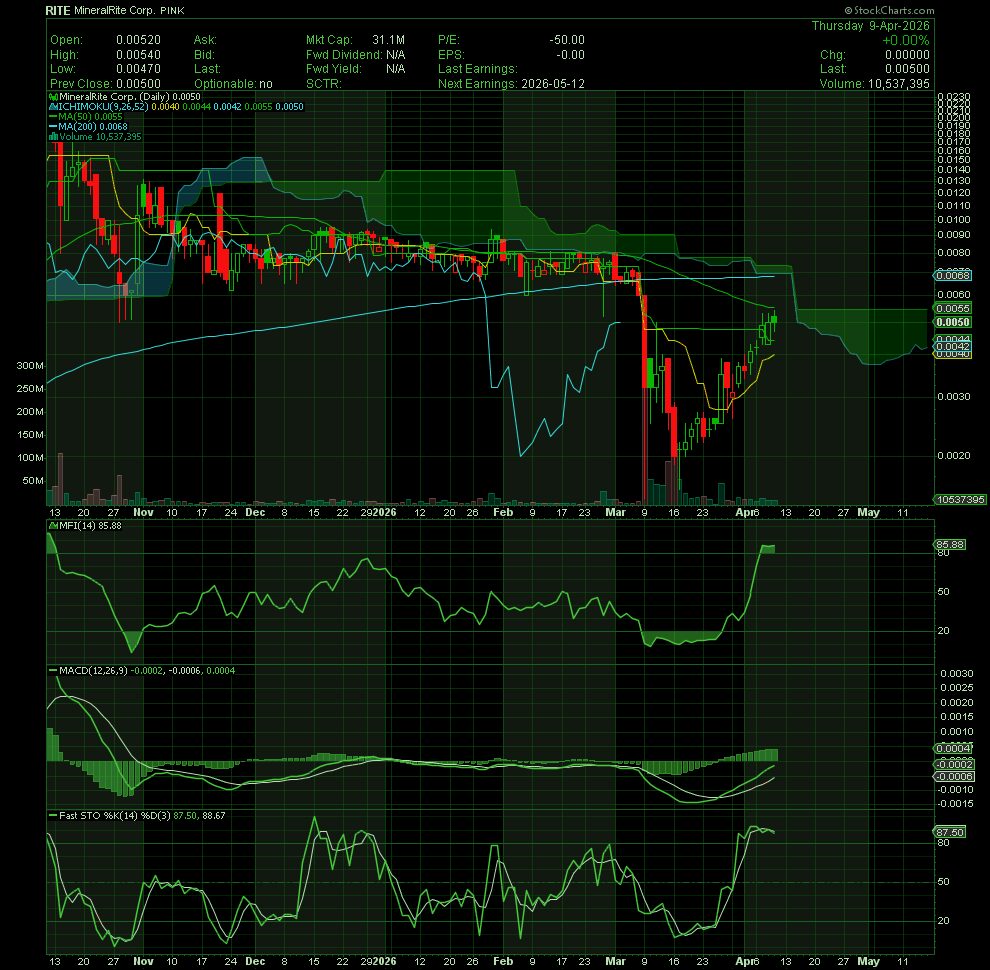This screenshot has height=970, width=990.
Task: Click the Next Earnings date 2026-05-12
Action: click(x=553, y=84)
